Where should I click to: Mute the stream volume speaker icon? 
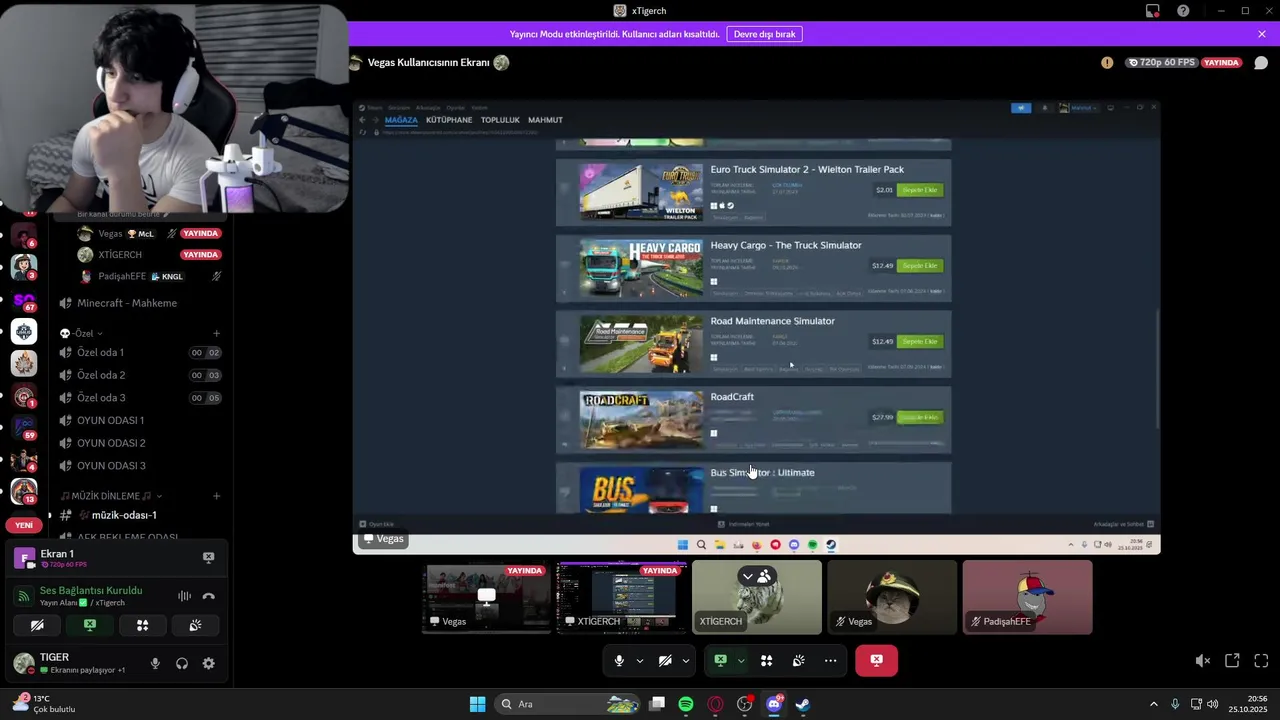click(x=1203, y=661)
